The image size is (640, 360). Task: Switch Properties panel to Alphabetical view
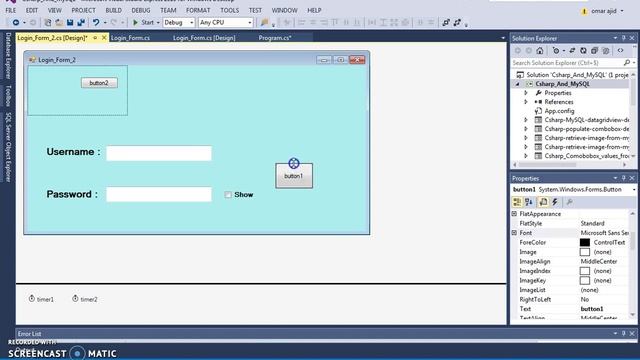pos(529,202)
